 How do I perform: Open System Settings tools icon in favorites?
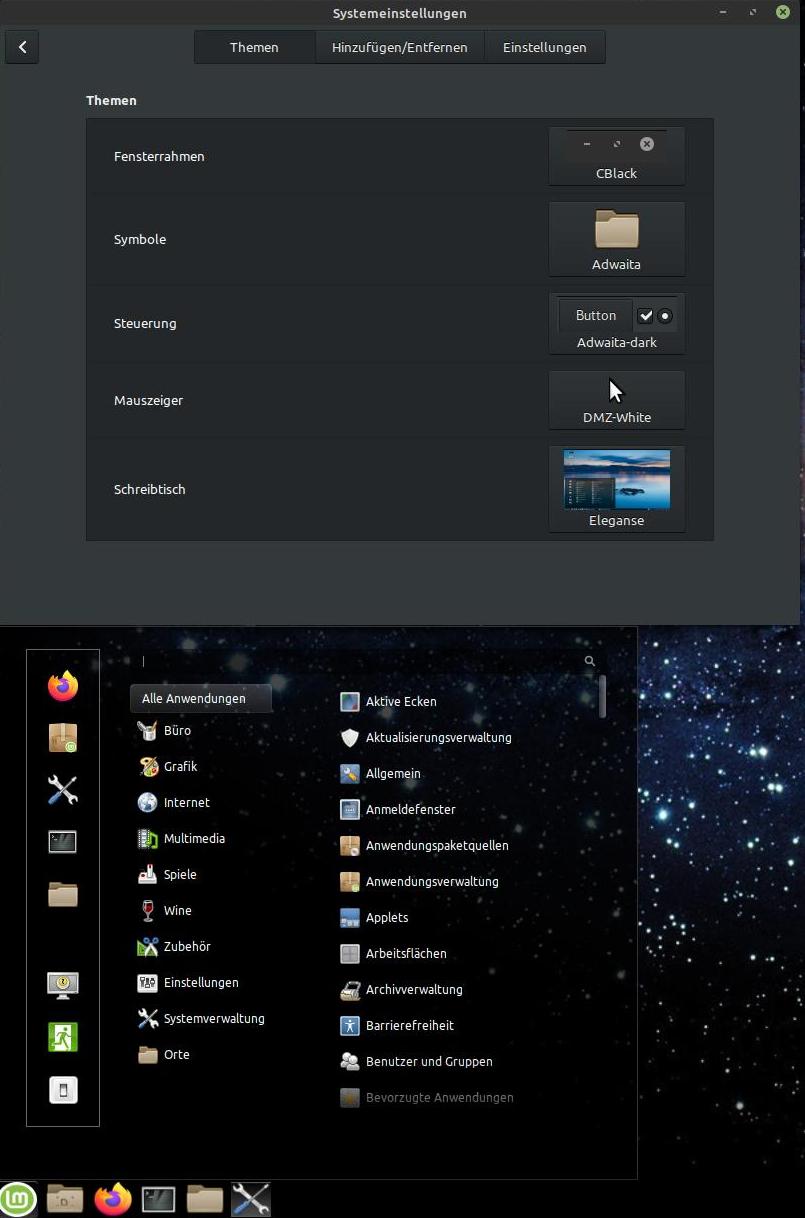click(63, 790)
